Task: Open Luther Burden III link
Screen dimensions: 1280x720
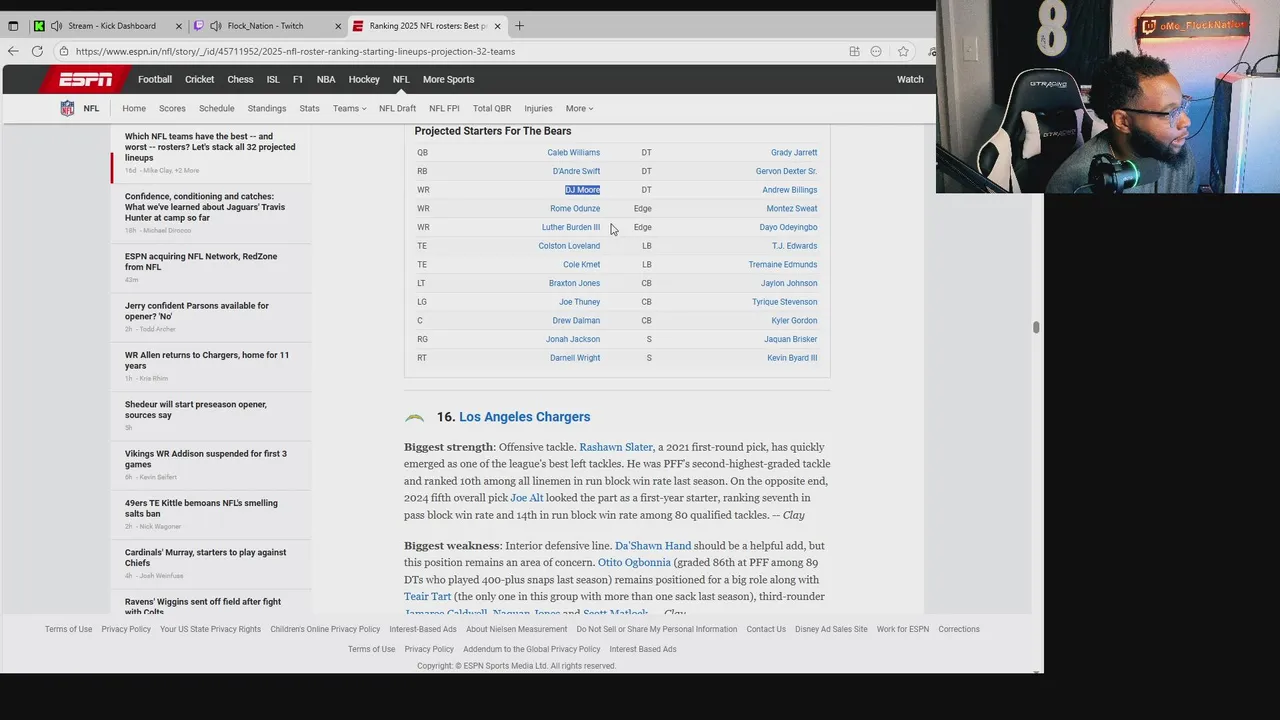Action: coord(571,227)
